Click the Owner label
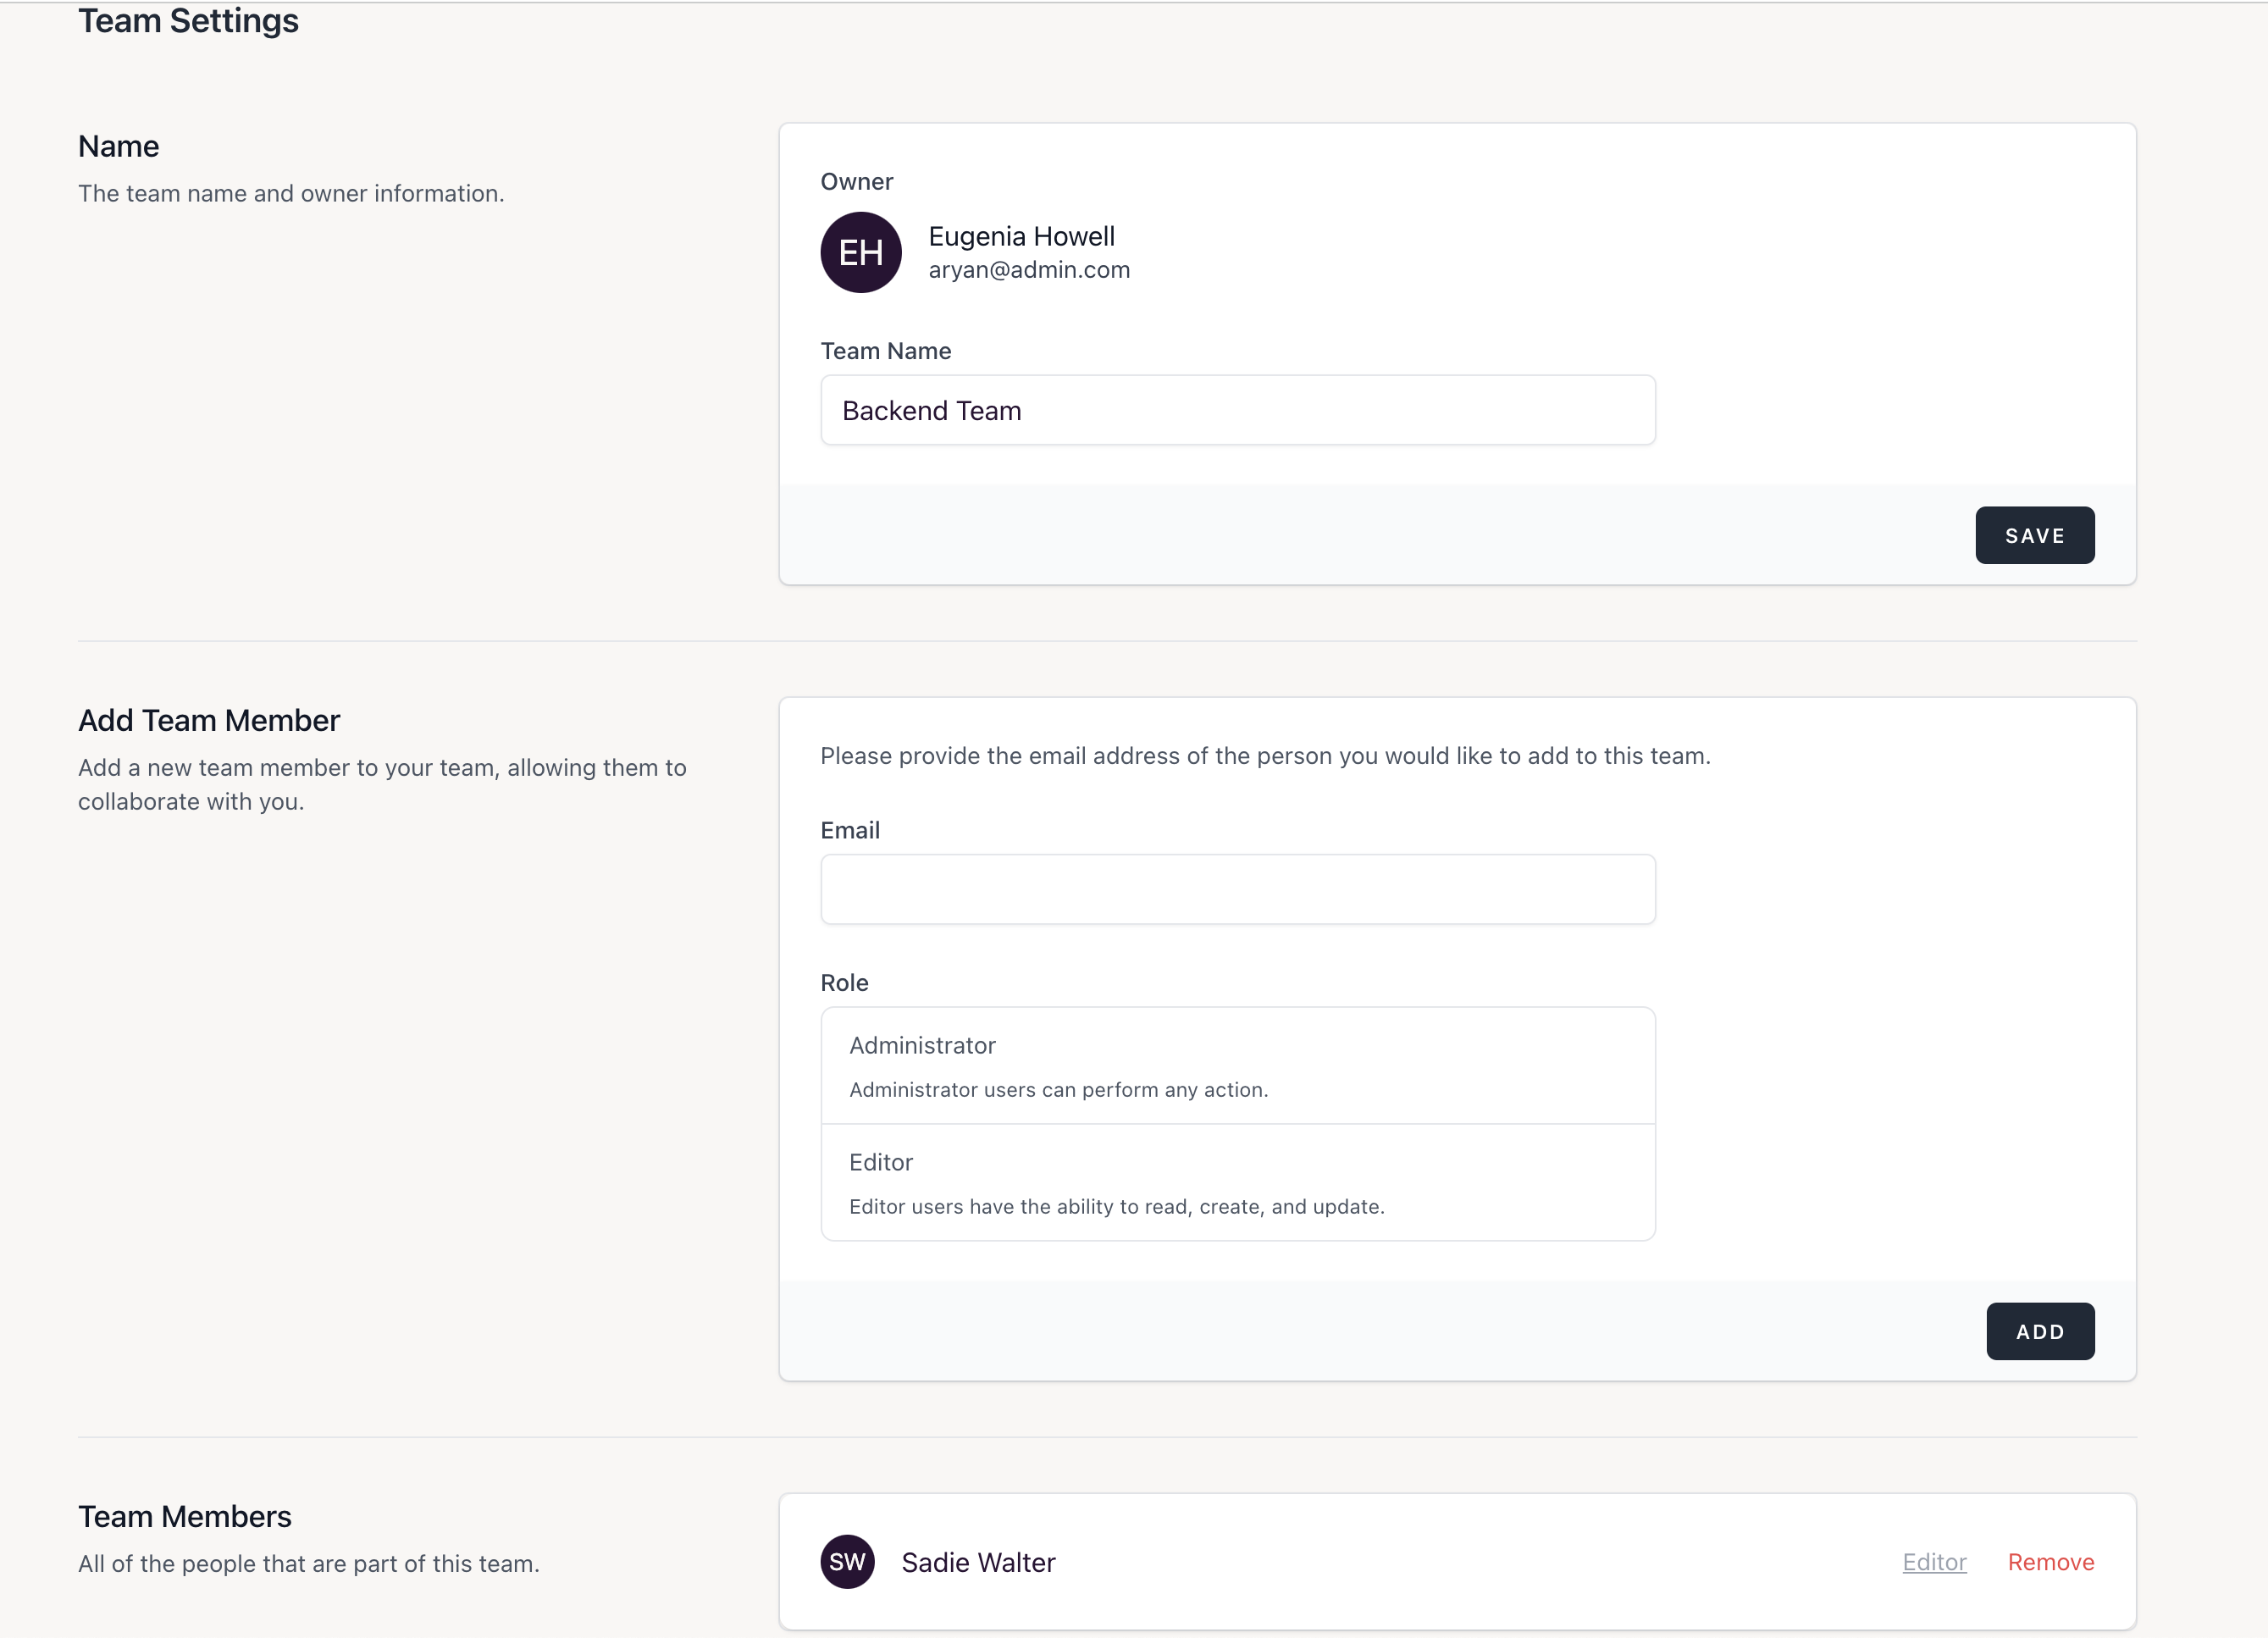 tap(856, 182)
